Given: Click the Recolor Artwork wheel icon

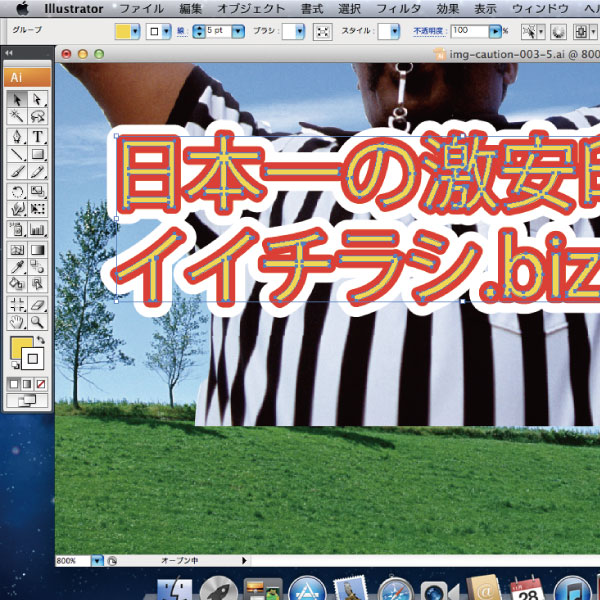Looking at the screenshot, I should click(x=558, y=32).
